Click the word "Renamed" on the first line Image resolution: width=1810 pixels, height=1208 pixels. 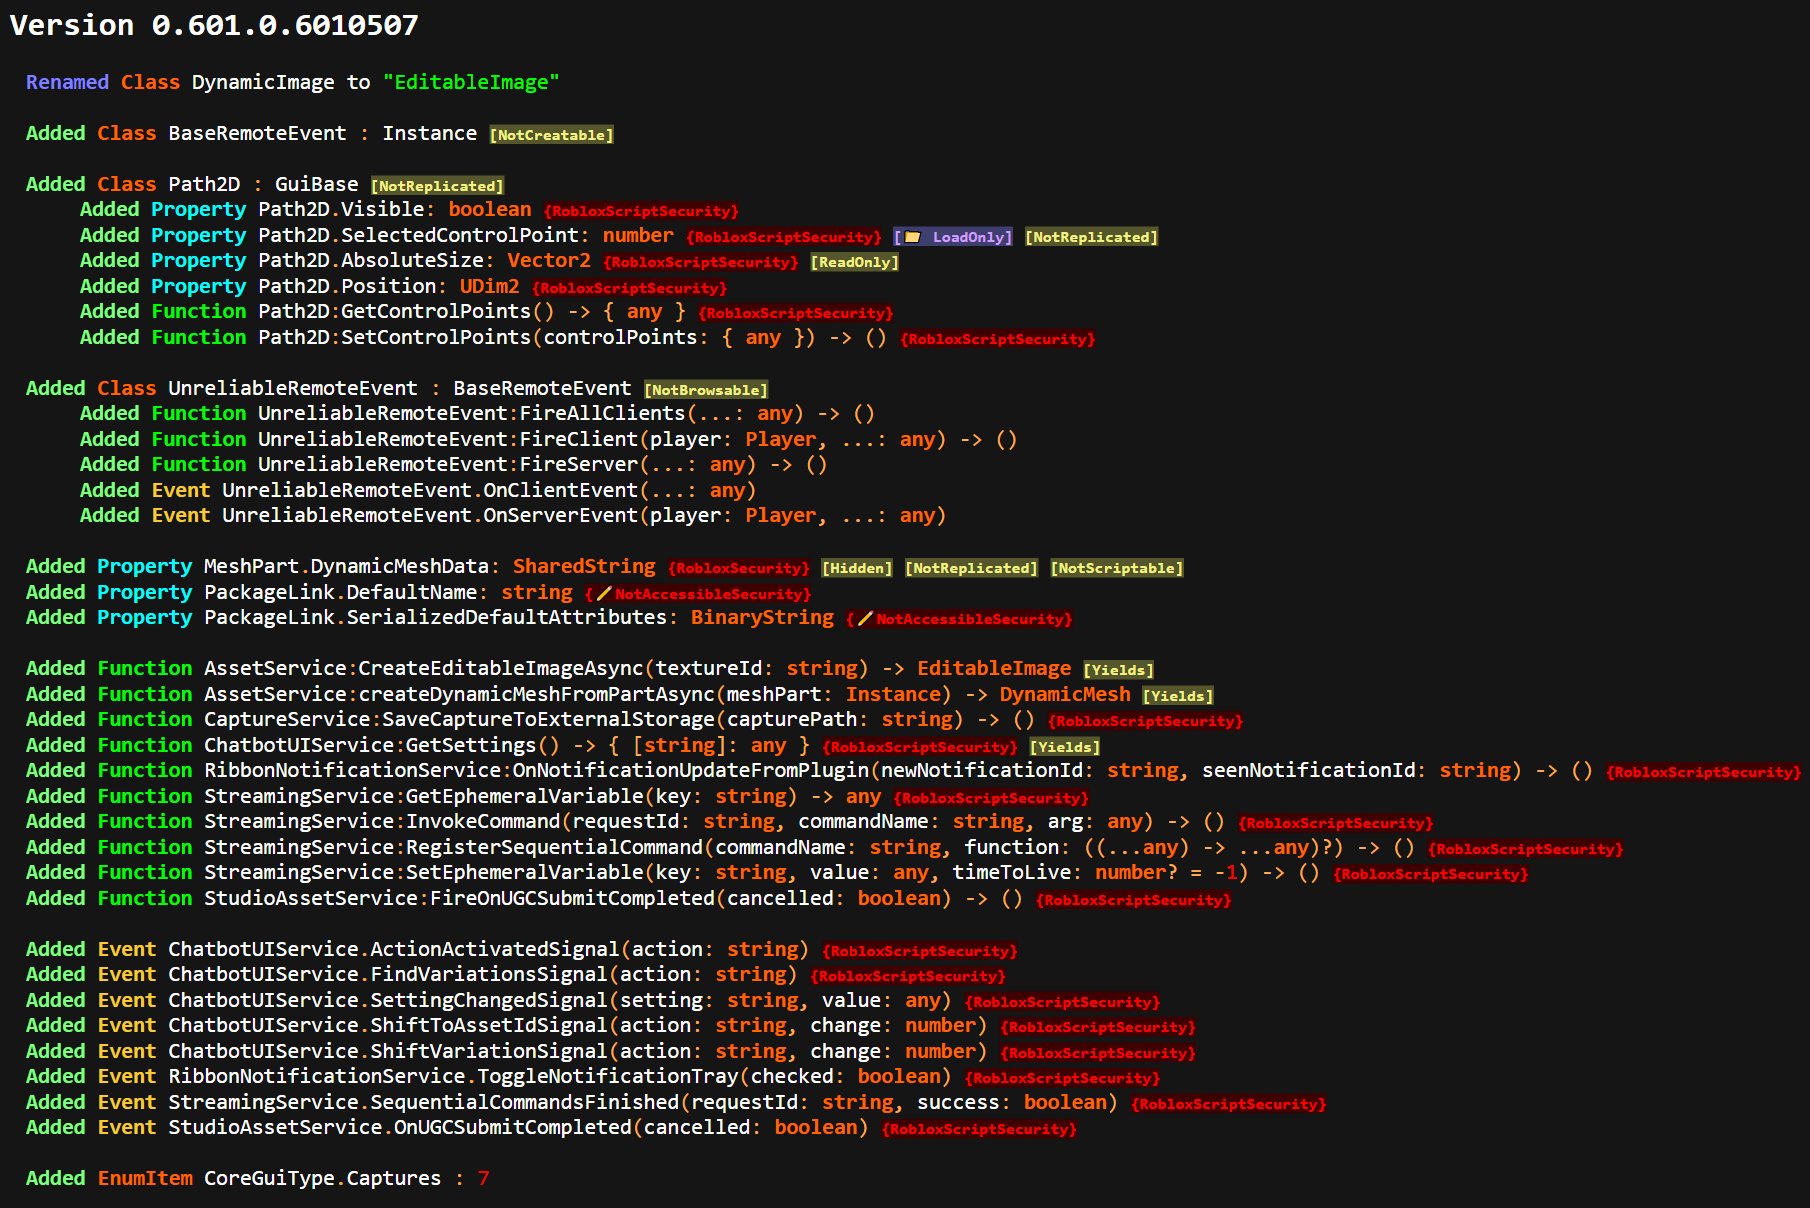(67, 82)
